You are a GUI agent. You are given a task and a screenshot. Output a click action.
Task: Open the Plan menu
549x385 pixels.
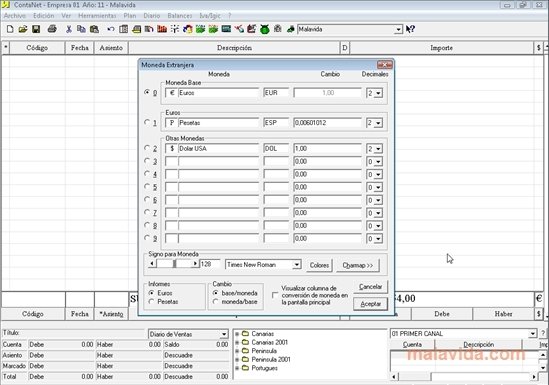130,16
